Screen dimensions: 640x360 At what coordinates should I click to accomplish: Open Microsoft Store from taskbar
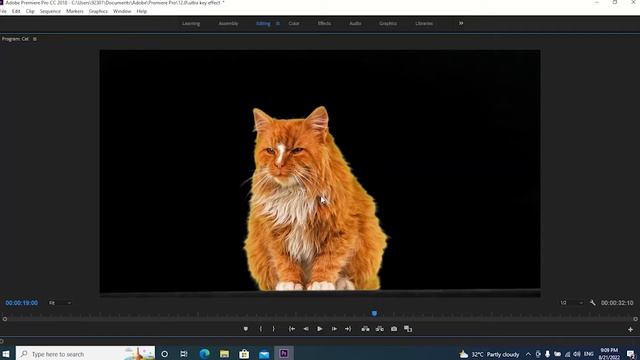coord(244,353)
